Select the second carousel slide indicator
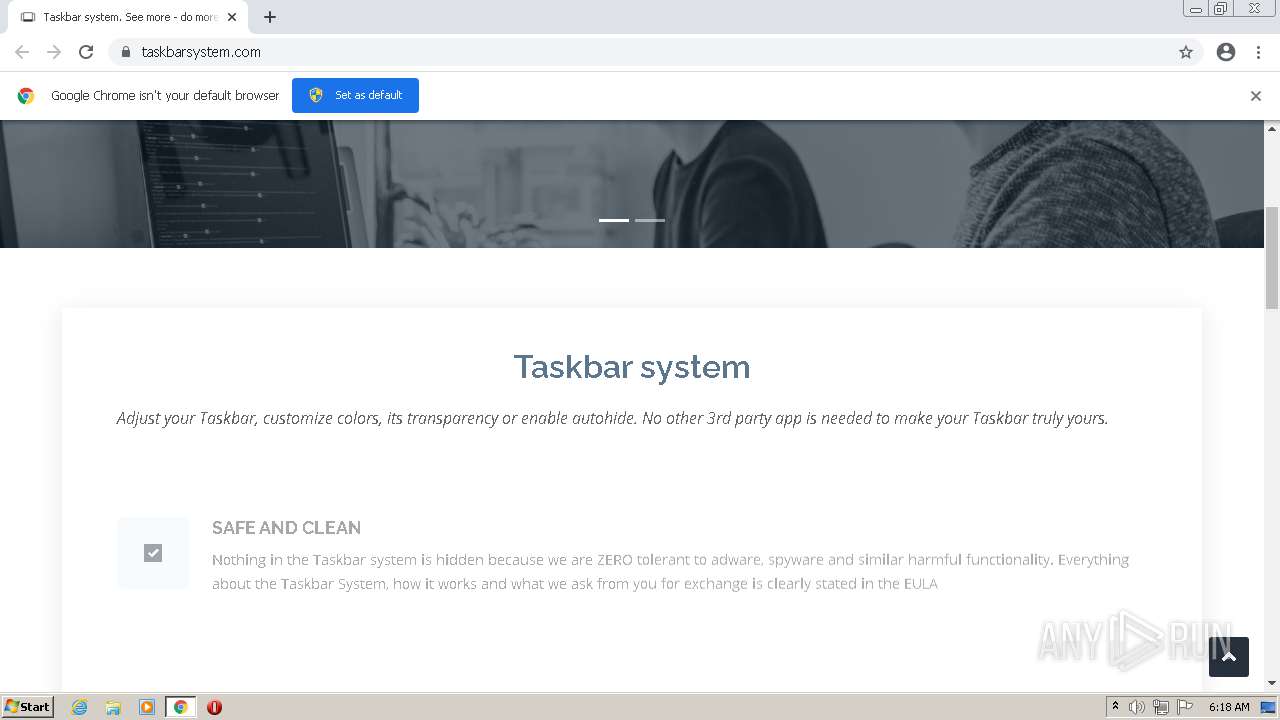This screenshot has width=1280, height=720. pyautogui.click(x=650, y=220)
